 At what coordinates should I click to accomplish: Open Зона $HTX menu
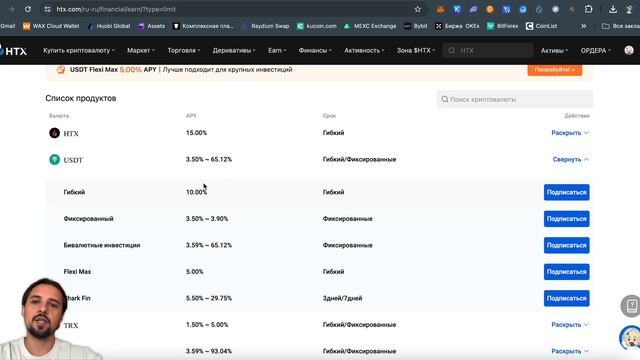click(416, 51)
